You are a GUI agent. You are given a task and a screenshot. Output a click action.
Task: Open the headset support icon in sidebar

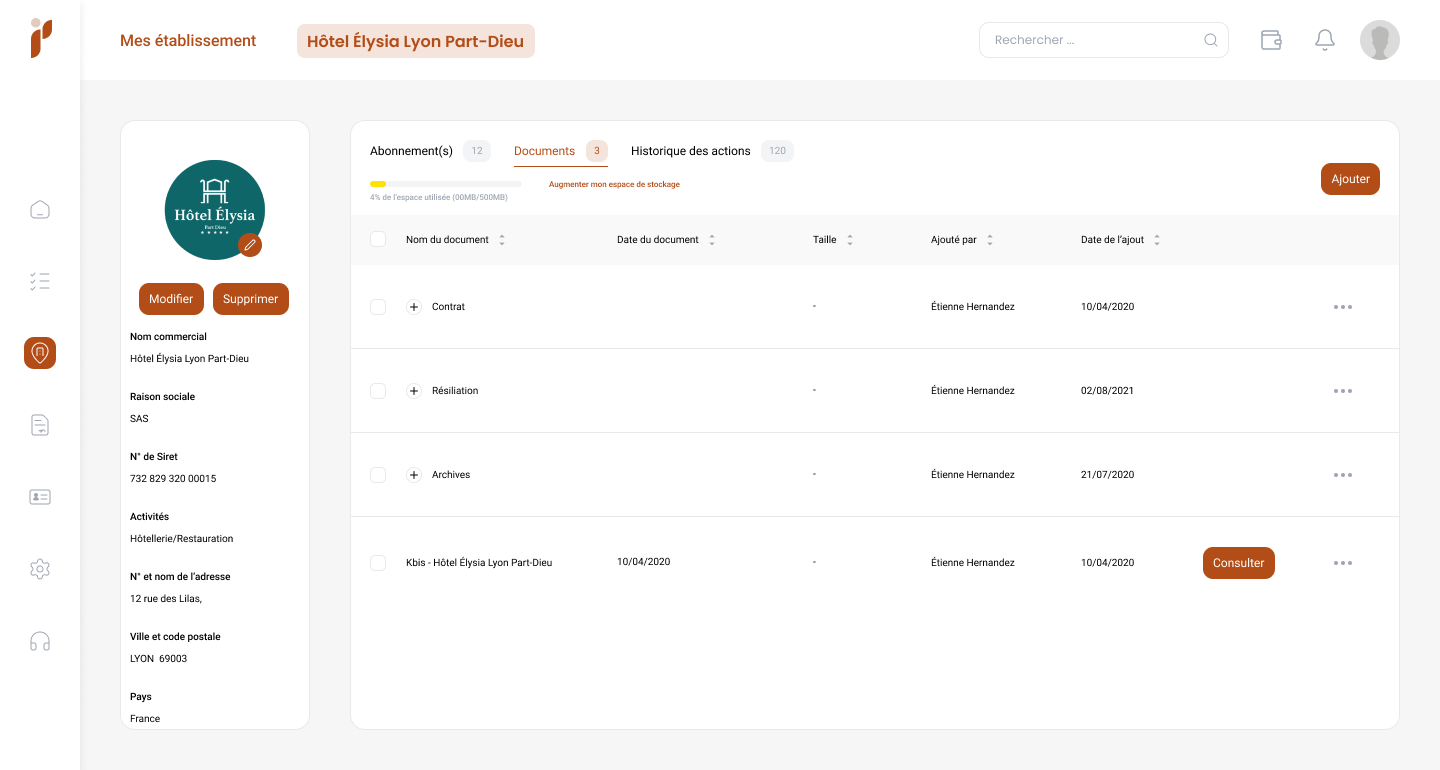pos(40,641)
